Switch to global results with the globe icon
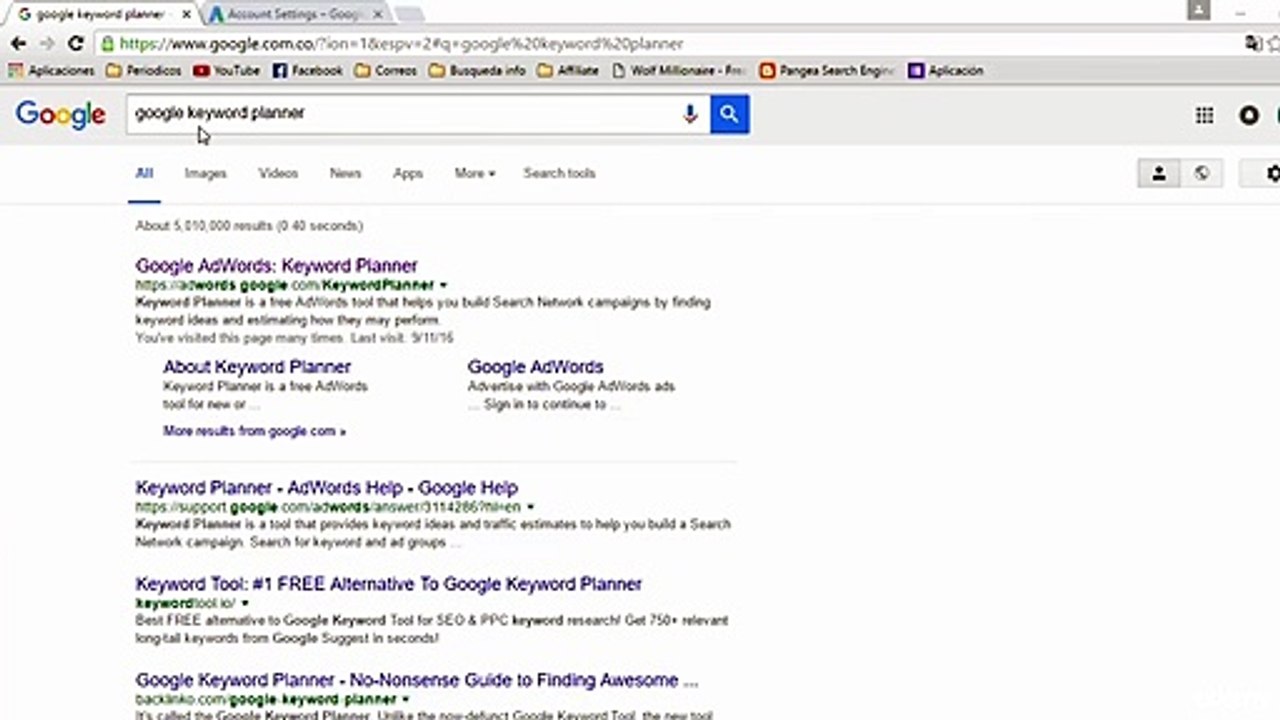Screen dimensions: 1280x720 tap(1201, 173)
